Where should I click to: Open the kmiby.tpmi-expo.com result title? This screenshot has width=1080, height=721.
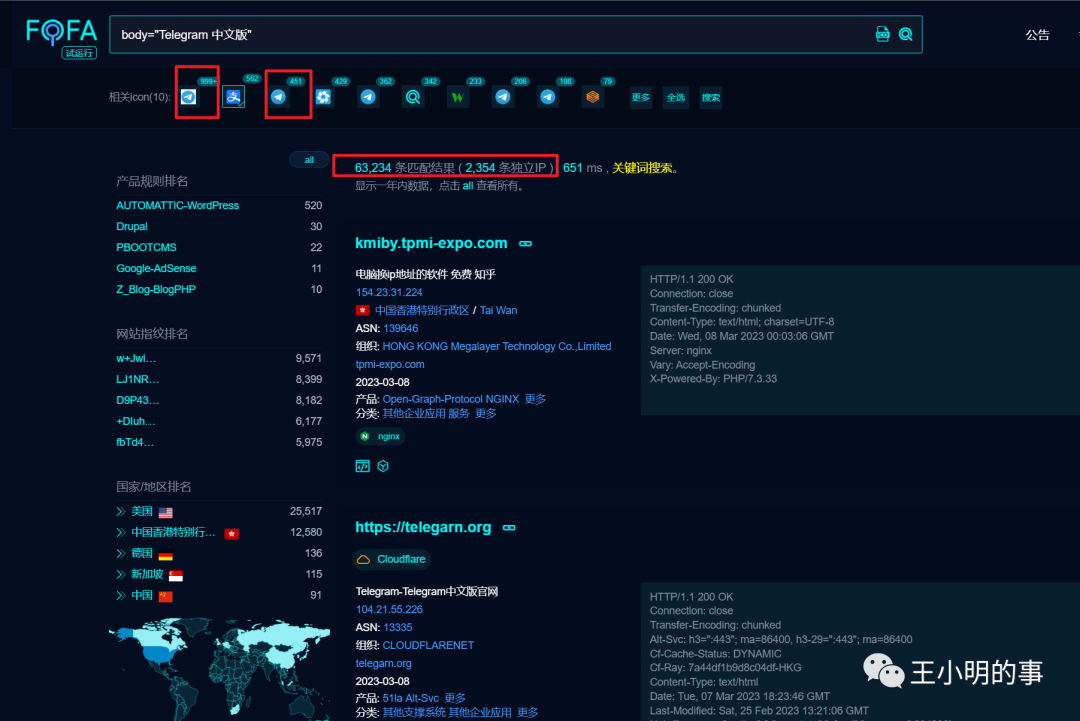(431, 243)
